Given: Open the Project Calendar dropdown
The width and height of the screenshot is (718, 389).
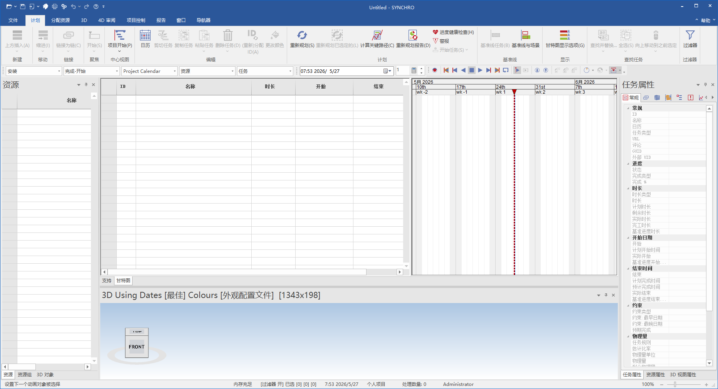Looking at the screenshot, I should (149, 71).
